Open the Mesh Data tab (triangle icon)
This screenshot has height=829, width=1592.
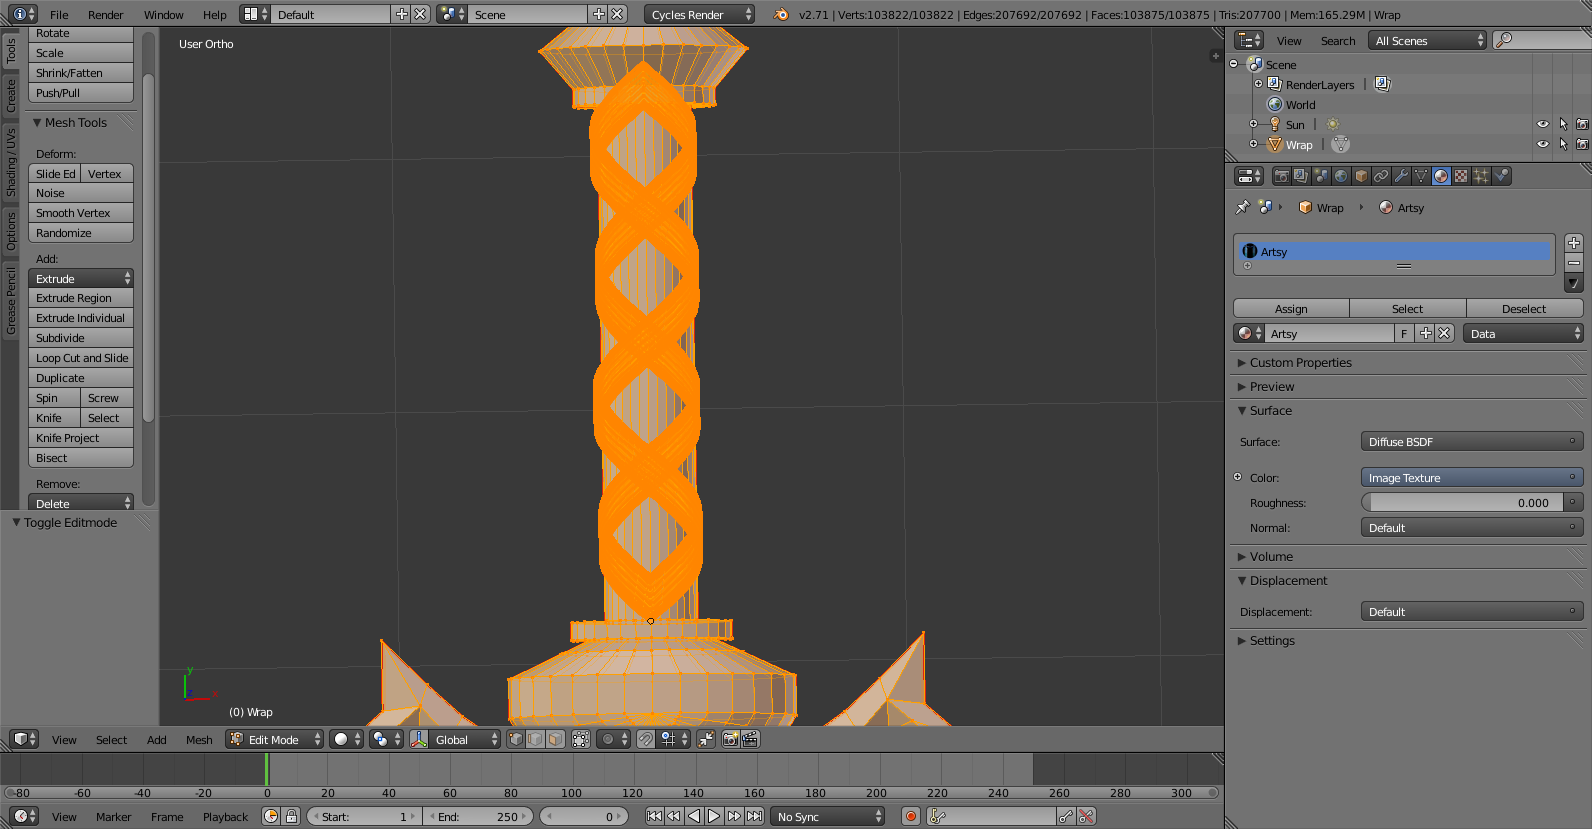(1421, 176)
